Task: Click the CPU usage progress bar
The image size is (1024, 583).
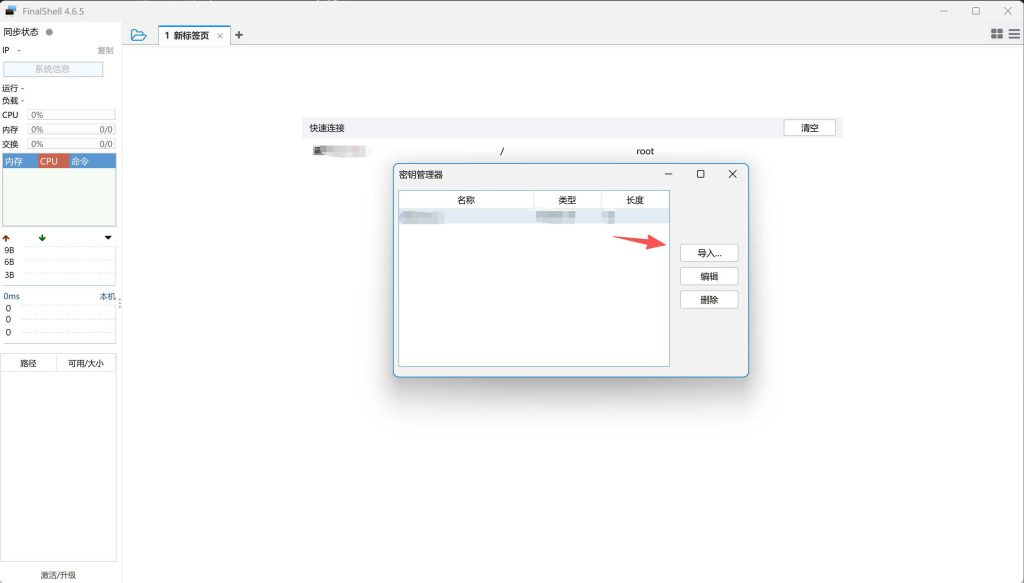Action: tap(71, 115)
